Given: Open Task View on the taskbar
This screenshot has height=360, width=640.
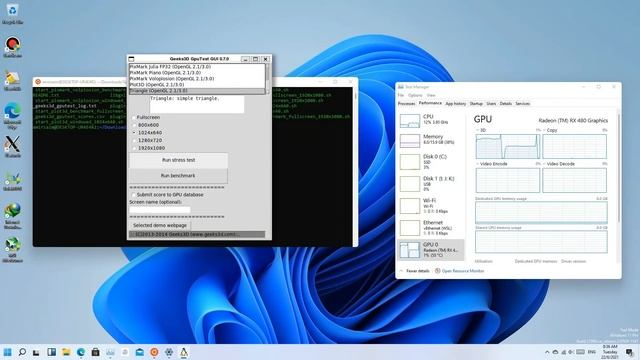Looking at the screenshot, I should click(x=36, y=352).
